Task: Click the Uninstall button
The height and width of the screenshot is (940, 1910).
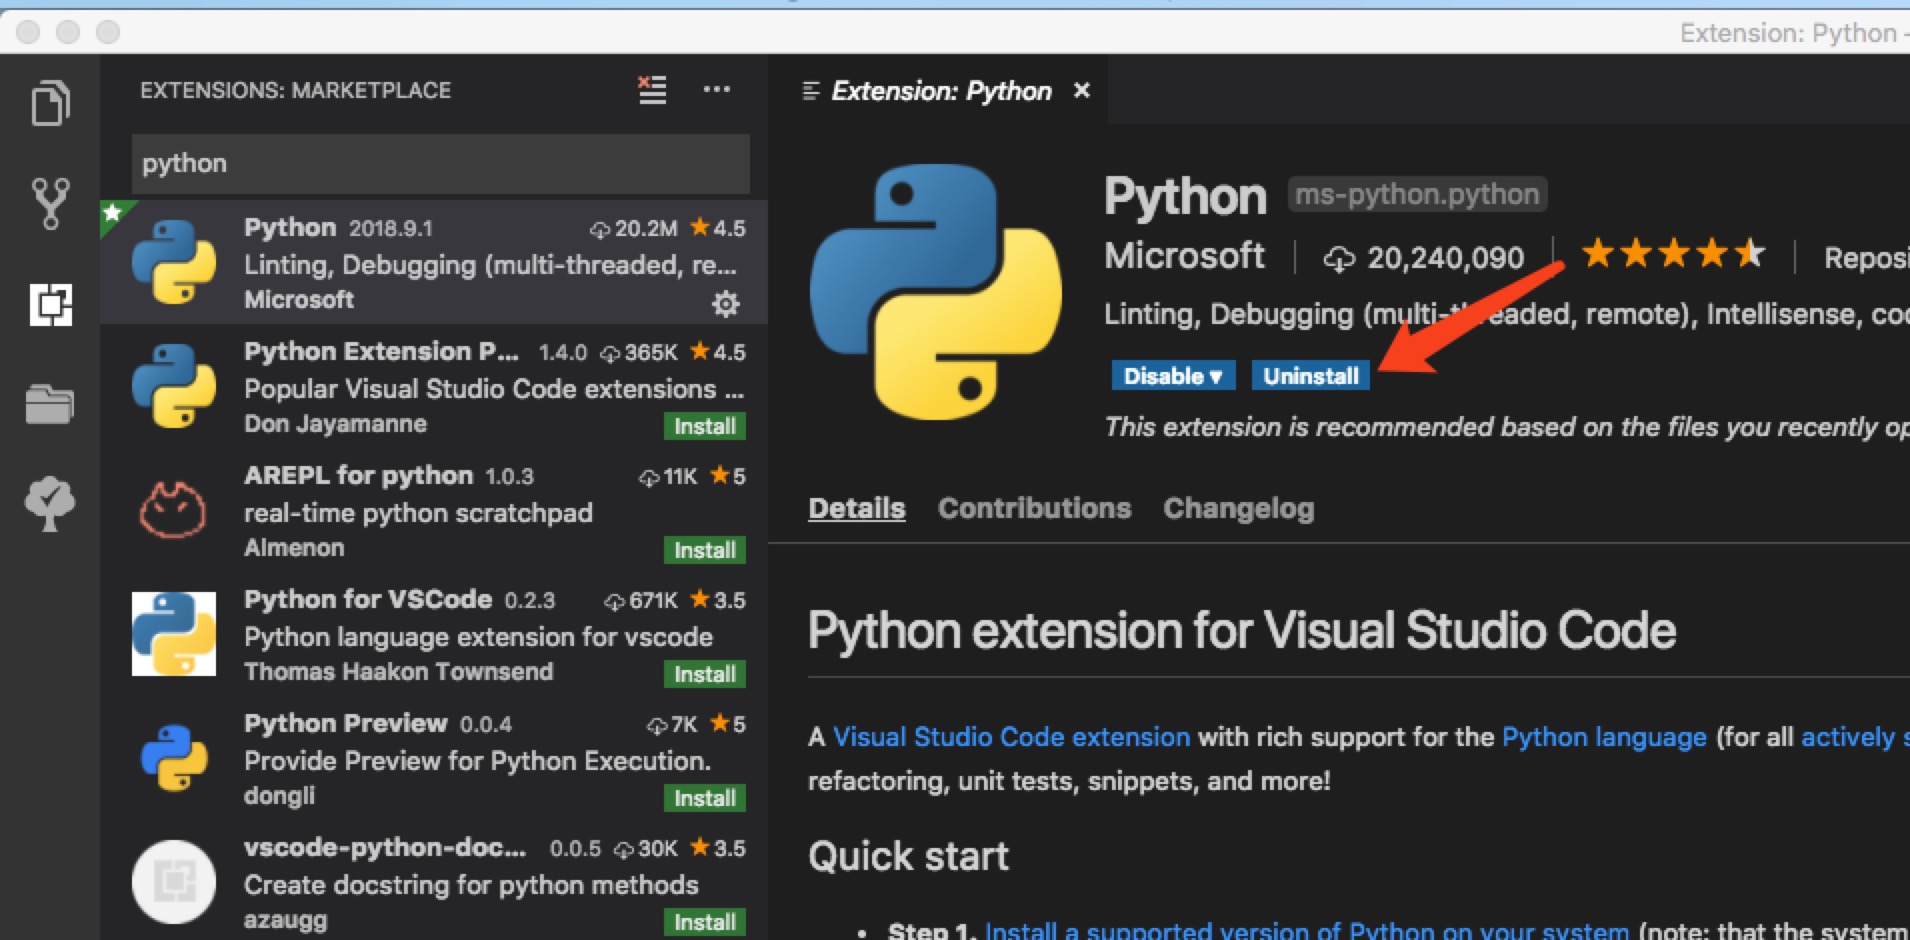Action: click(1310, 376)
